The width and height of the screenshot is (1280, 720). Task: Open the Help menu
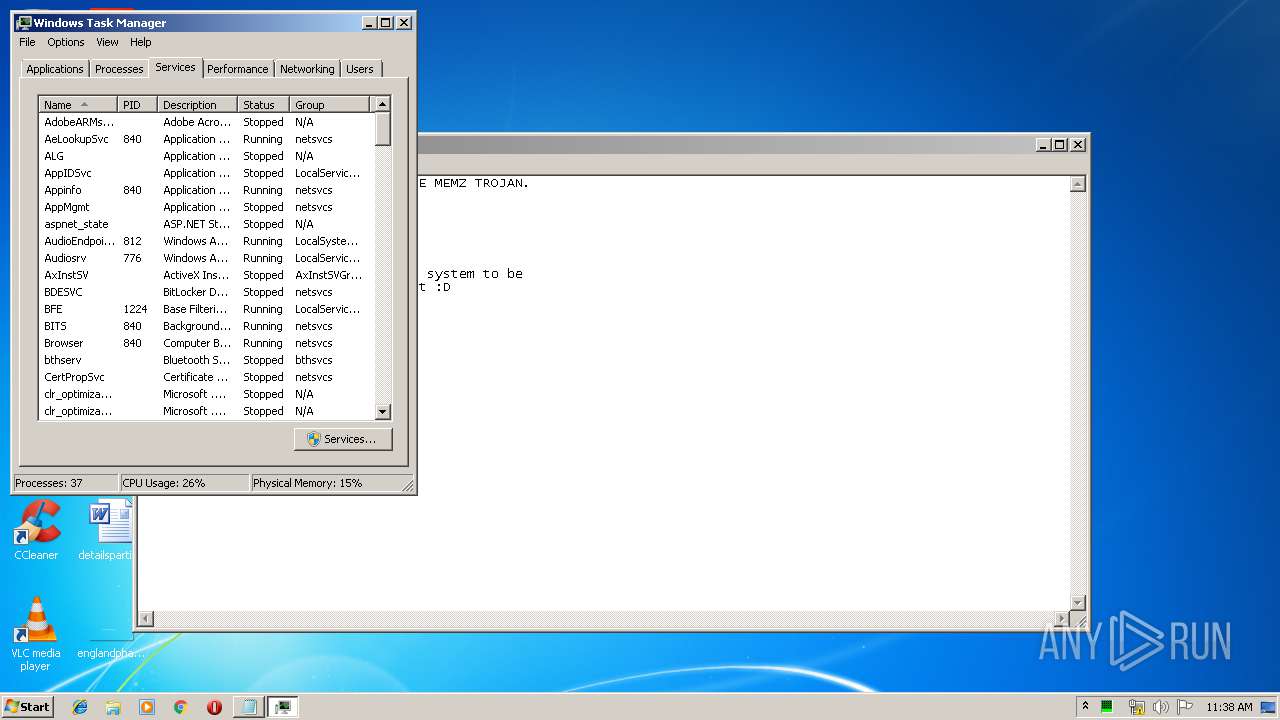[140, 42]
